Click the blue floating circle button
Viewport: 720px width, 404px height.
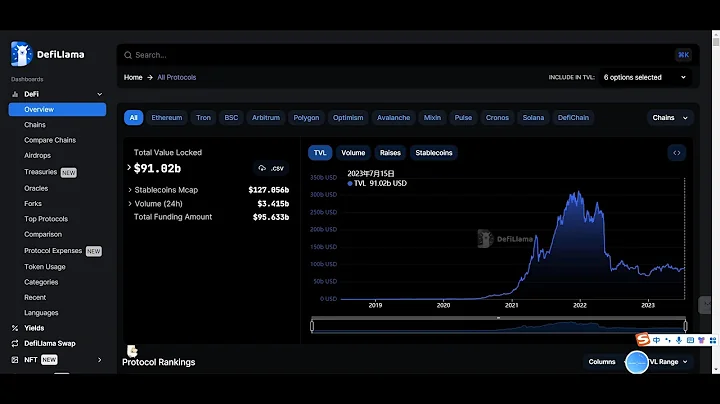pyautogui.click(x=637, y=362)
